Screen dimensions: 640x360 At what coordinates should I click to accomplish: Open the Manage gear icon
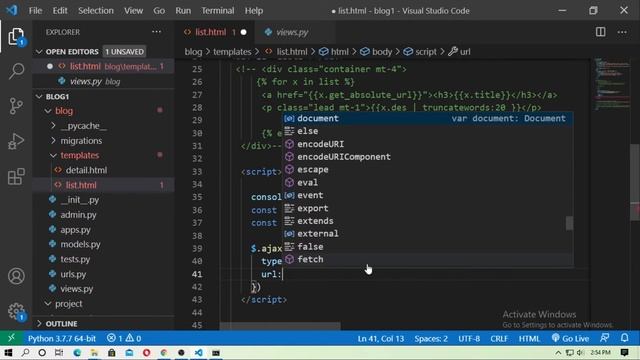point(16,311)
